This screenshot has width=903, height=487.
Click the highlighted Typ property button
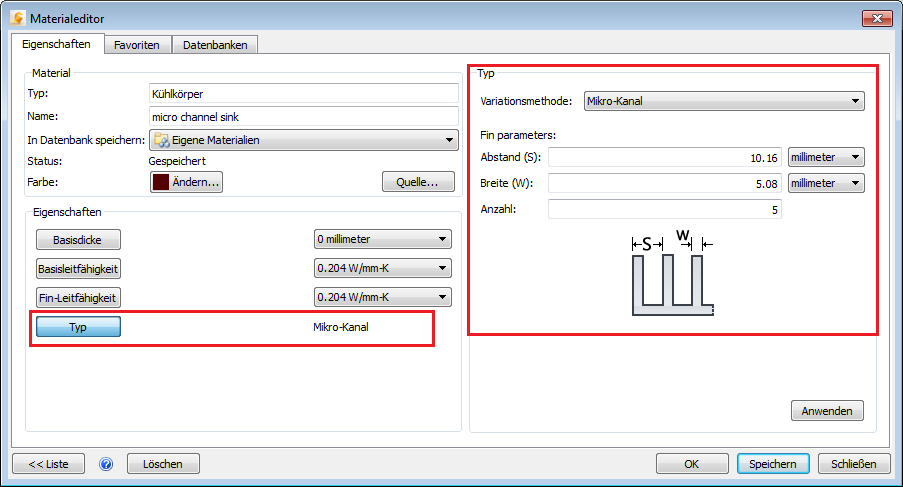click(78, 326)
